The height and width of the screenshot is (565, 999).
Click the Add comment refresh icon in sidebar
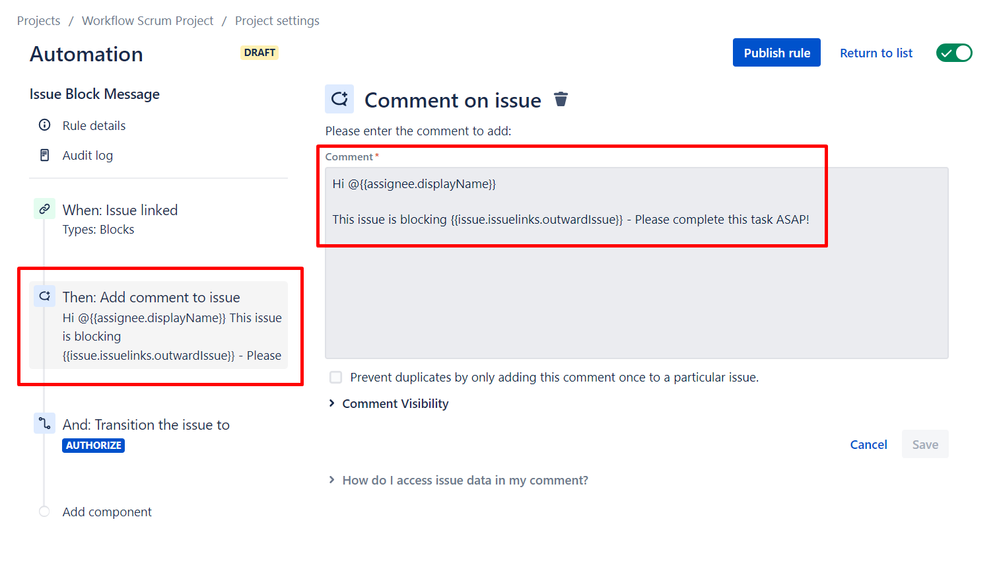44,297
